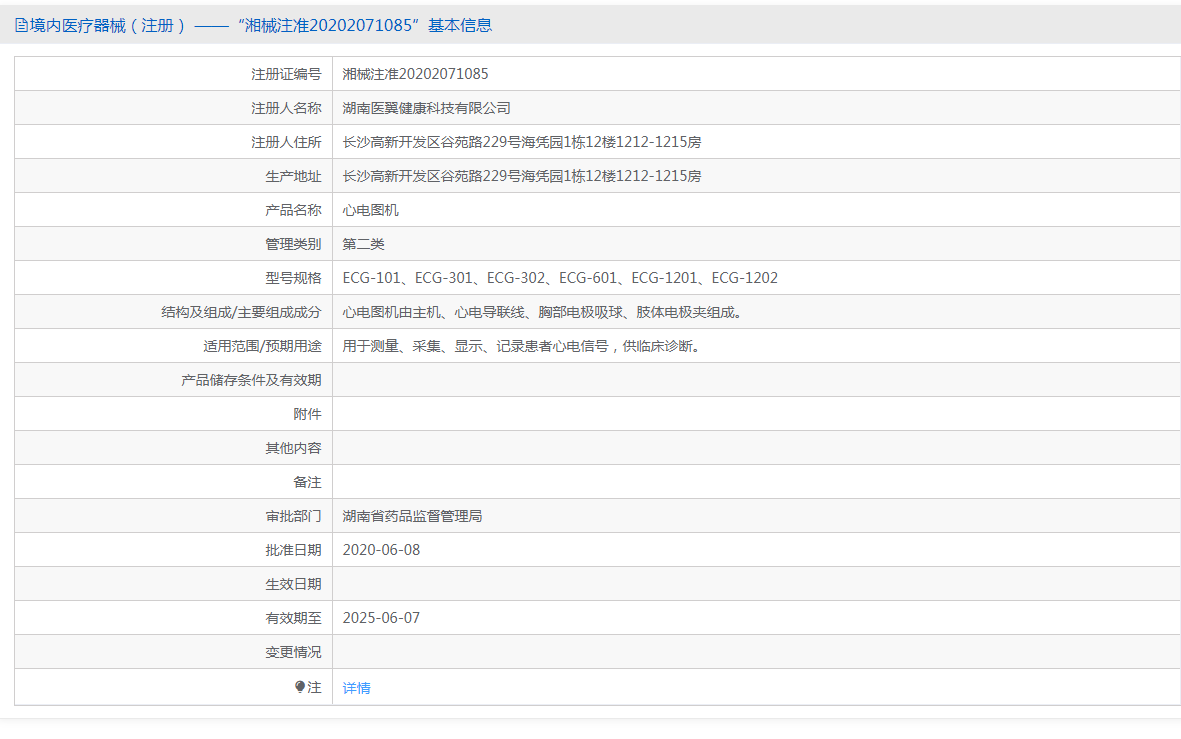
Task: Click the 变更情况 label
Action: pyautogui.click(x=293, y=652)
